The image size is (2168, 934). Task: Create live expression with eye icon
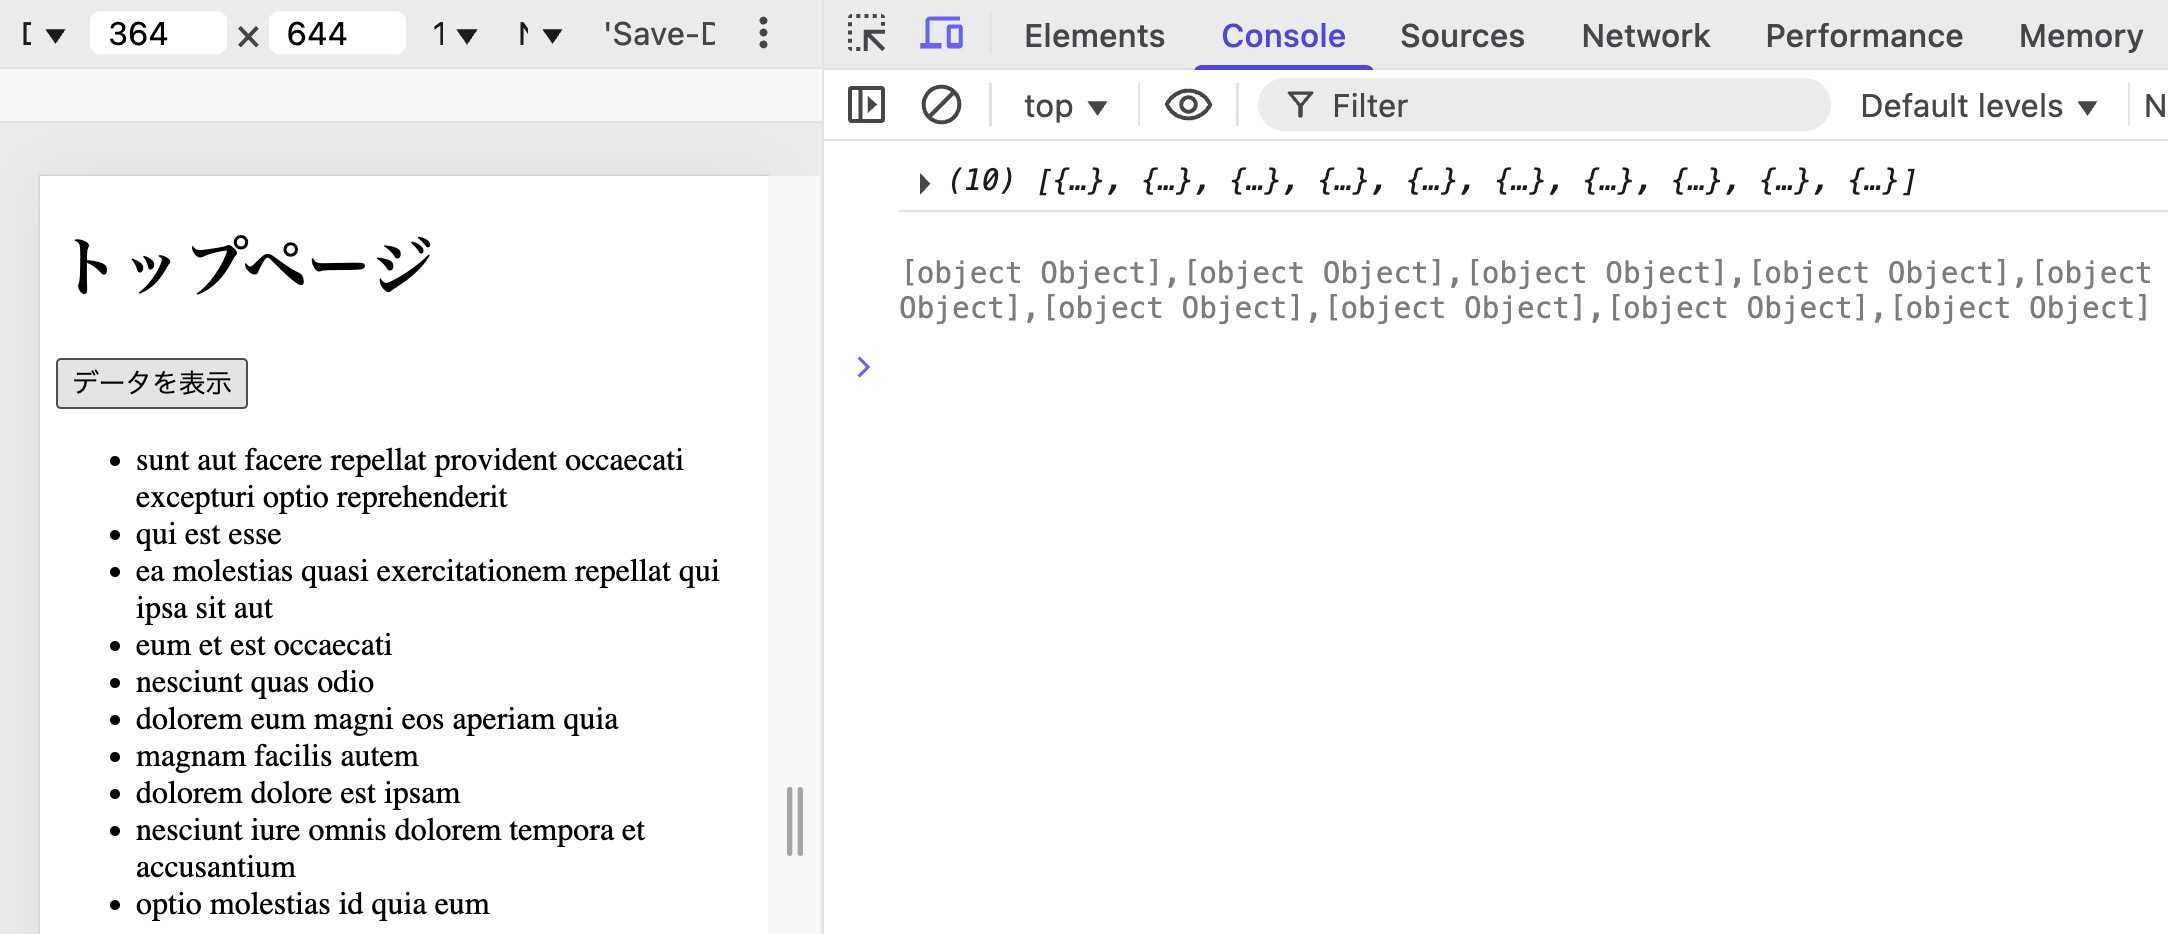1188,105
